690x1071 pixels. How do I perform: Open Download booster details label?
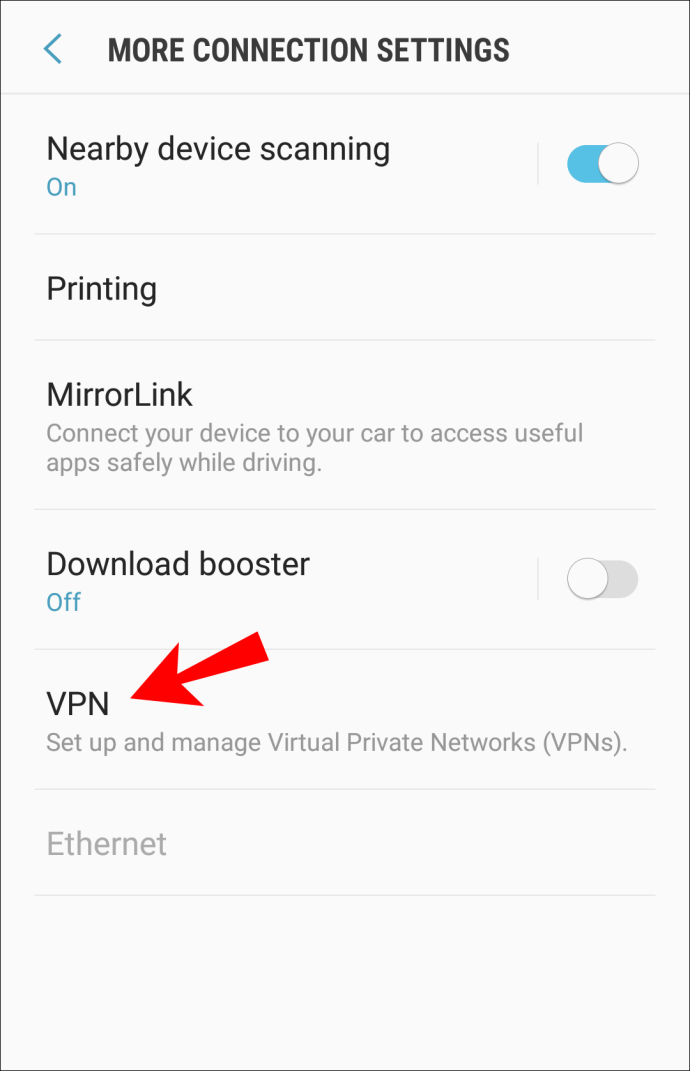[x=178, y=564]
